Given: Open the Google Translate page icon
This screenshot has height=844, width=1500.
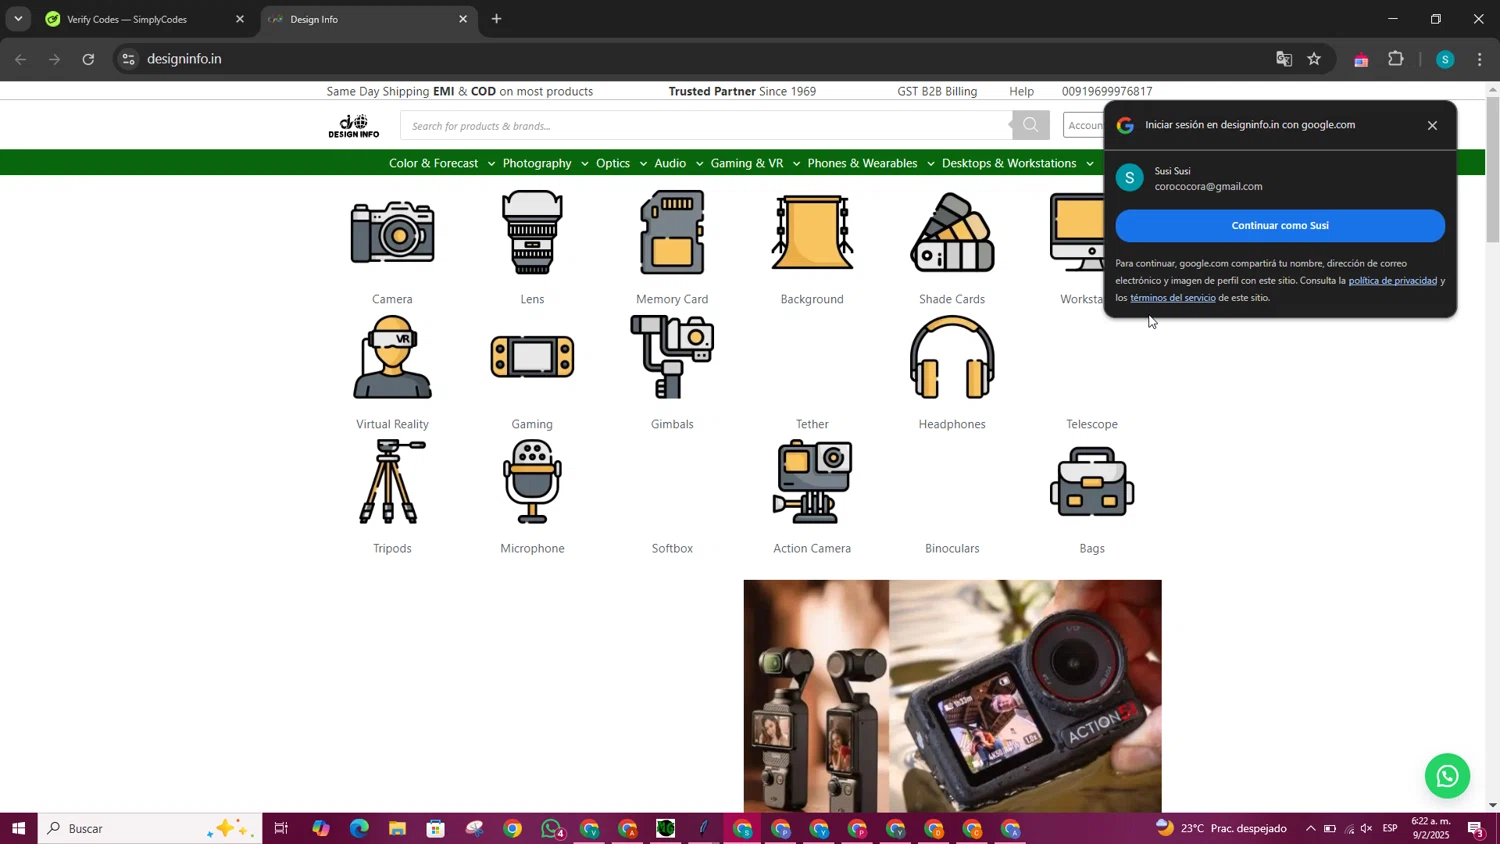Looking at the screenshot, I should tap(1284, 59).
